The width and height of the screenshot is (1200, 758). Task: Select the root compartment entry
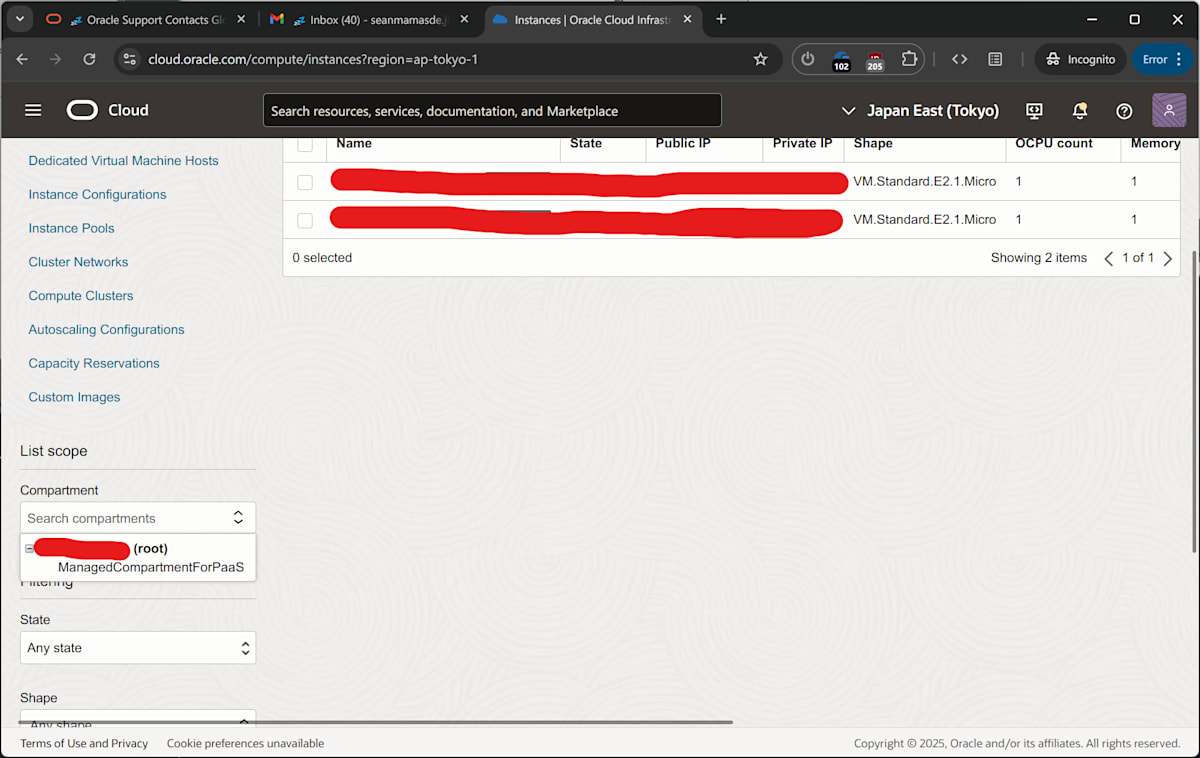pos(100,548)
